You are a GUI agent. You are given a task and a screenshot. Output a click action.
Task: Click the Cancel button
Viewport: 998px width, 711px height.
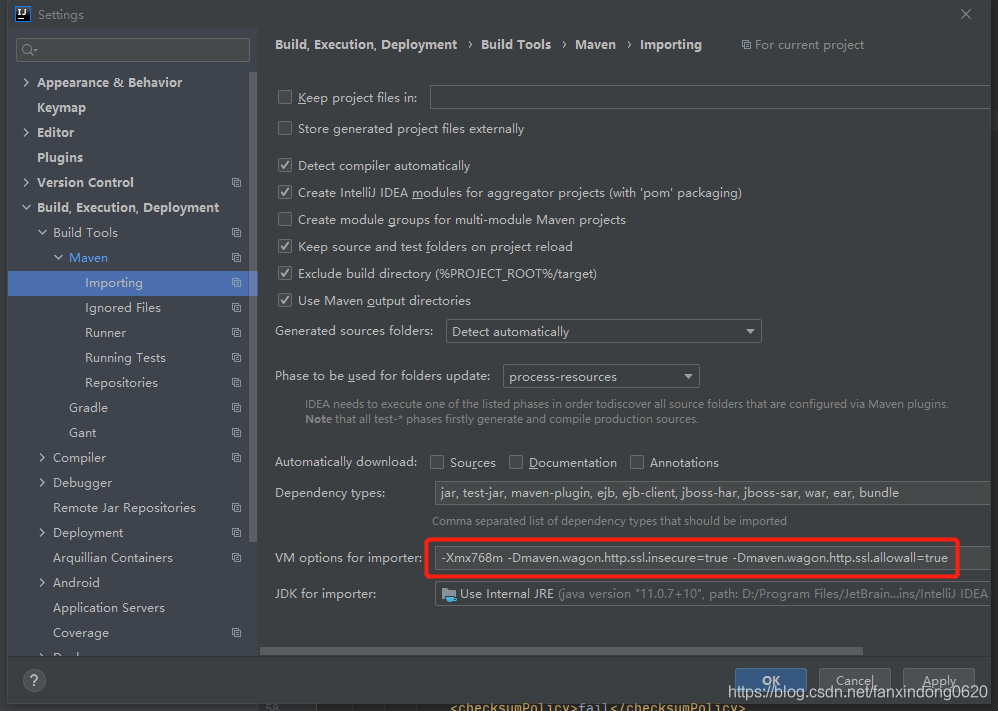point(854,680)
